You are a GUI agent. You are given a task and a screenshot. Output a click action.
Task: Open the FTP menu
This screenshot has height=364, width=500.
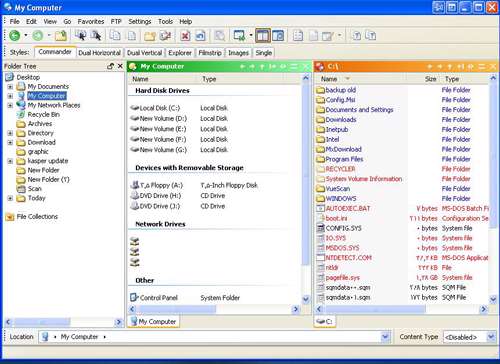116,22
